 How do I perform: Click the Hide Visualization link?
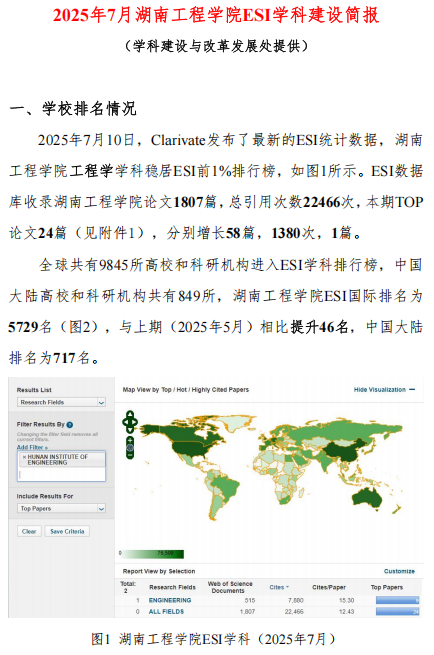pyautogui.click(x=380, y=389)
